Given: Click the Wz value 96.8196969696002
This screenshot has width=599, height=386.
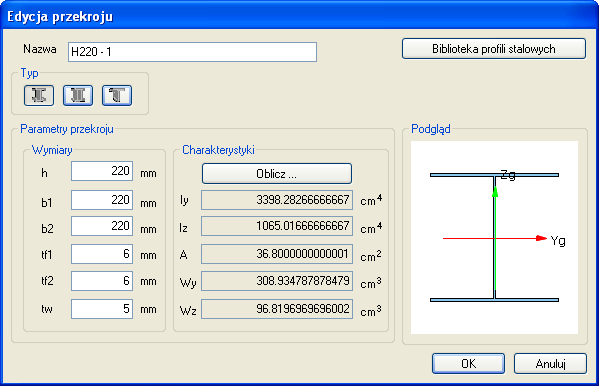Looking at the screenshot, I should tap(277, 309).
